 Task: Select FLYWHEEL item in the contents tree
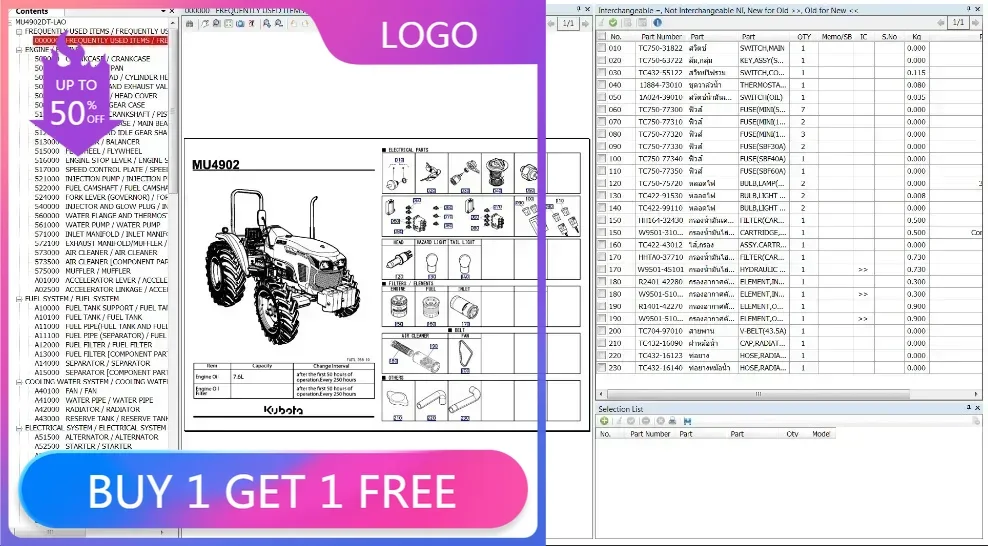[x=88, y=151]
